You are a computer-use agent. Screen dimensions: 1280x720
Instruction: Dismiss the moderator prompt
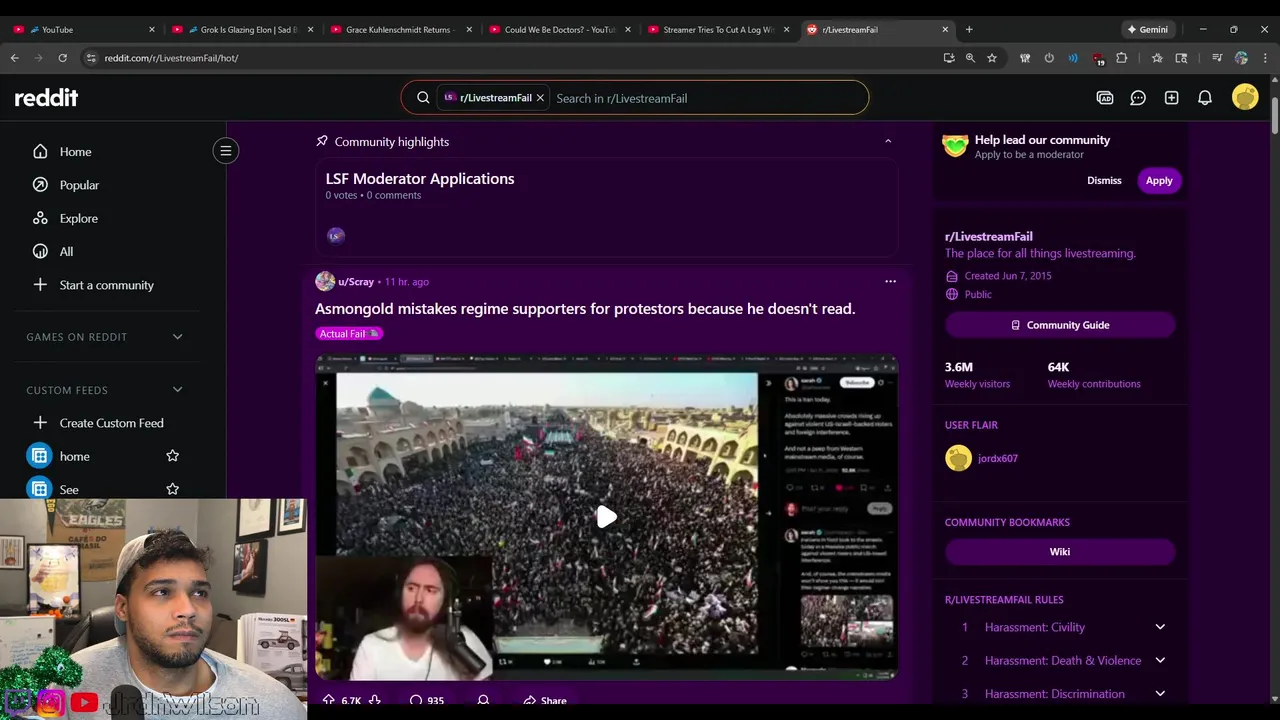pos(1104,181)
